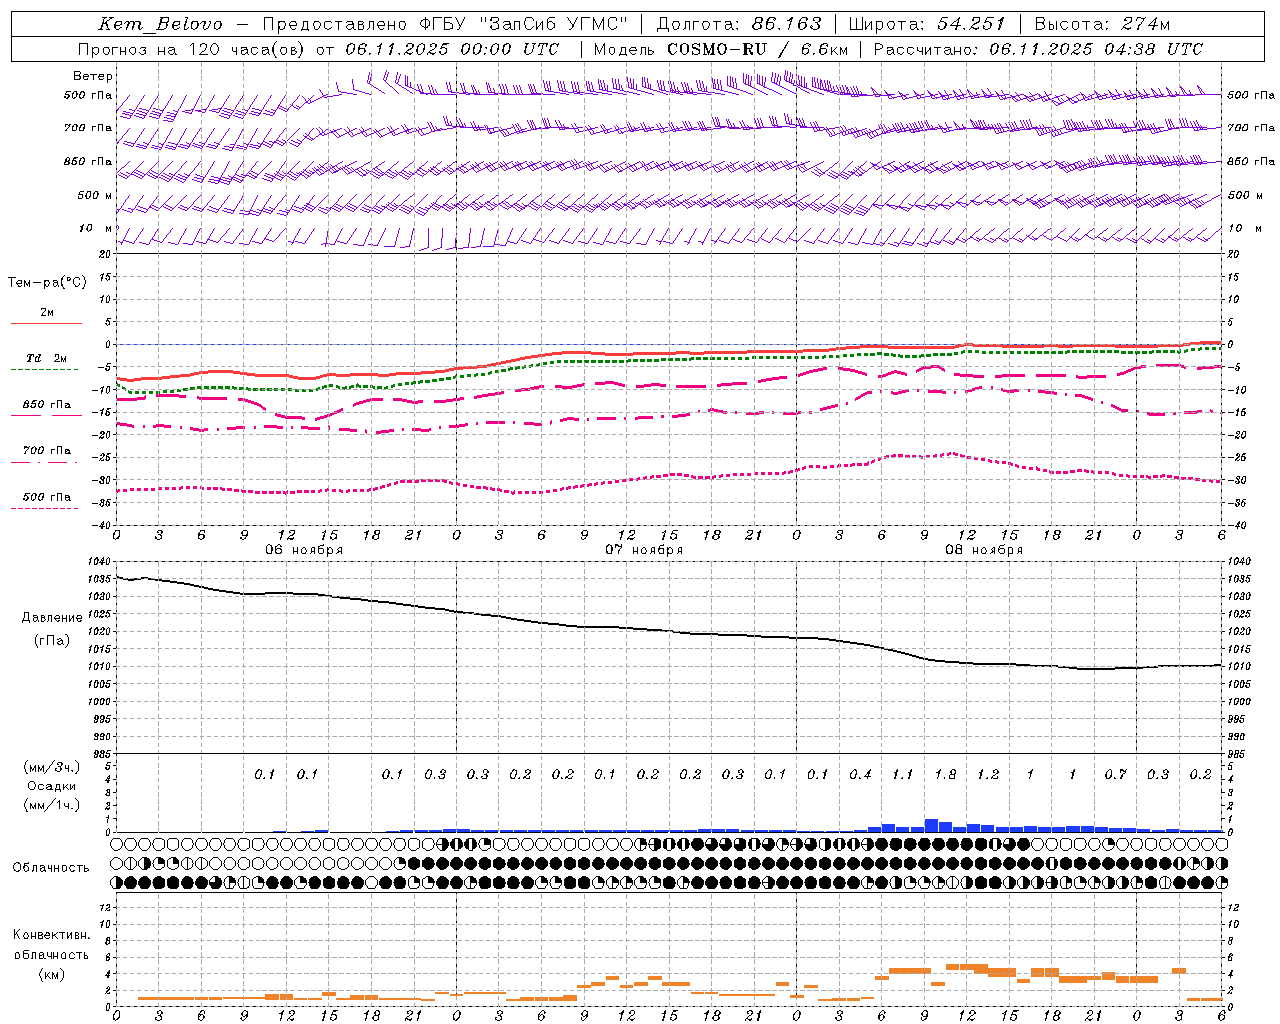This screenshot has width=1280, height=1024.
Task: Click the Ветер wind panel label
Action: [93, 76]
